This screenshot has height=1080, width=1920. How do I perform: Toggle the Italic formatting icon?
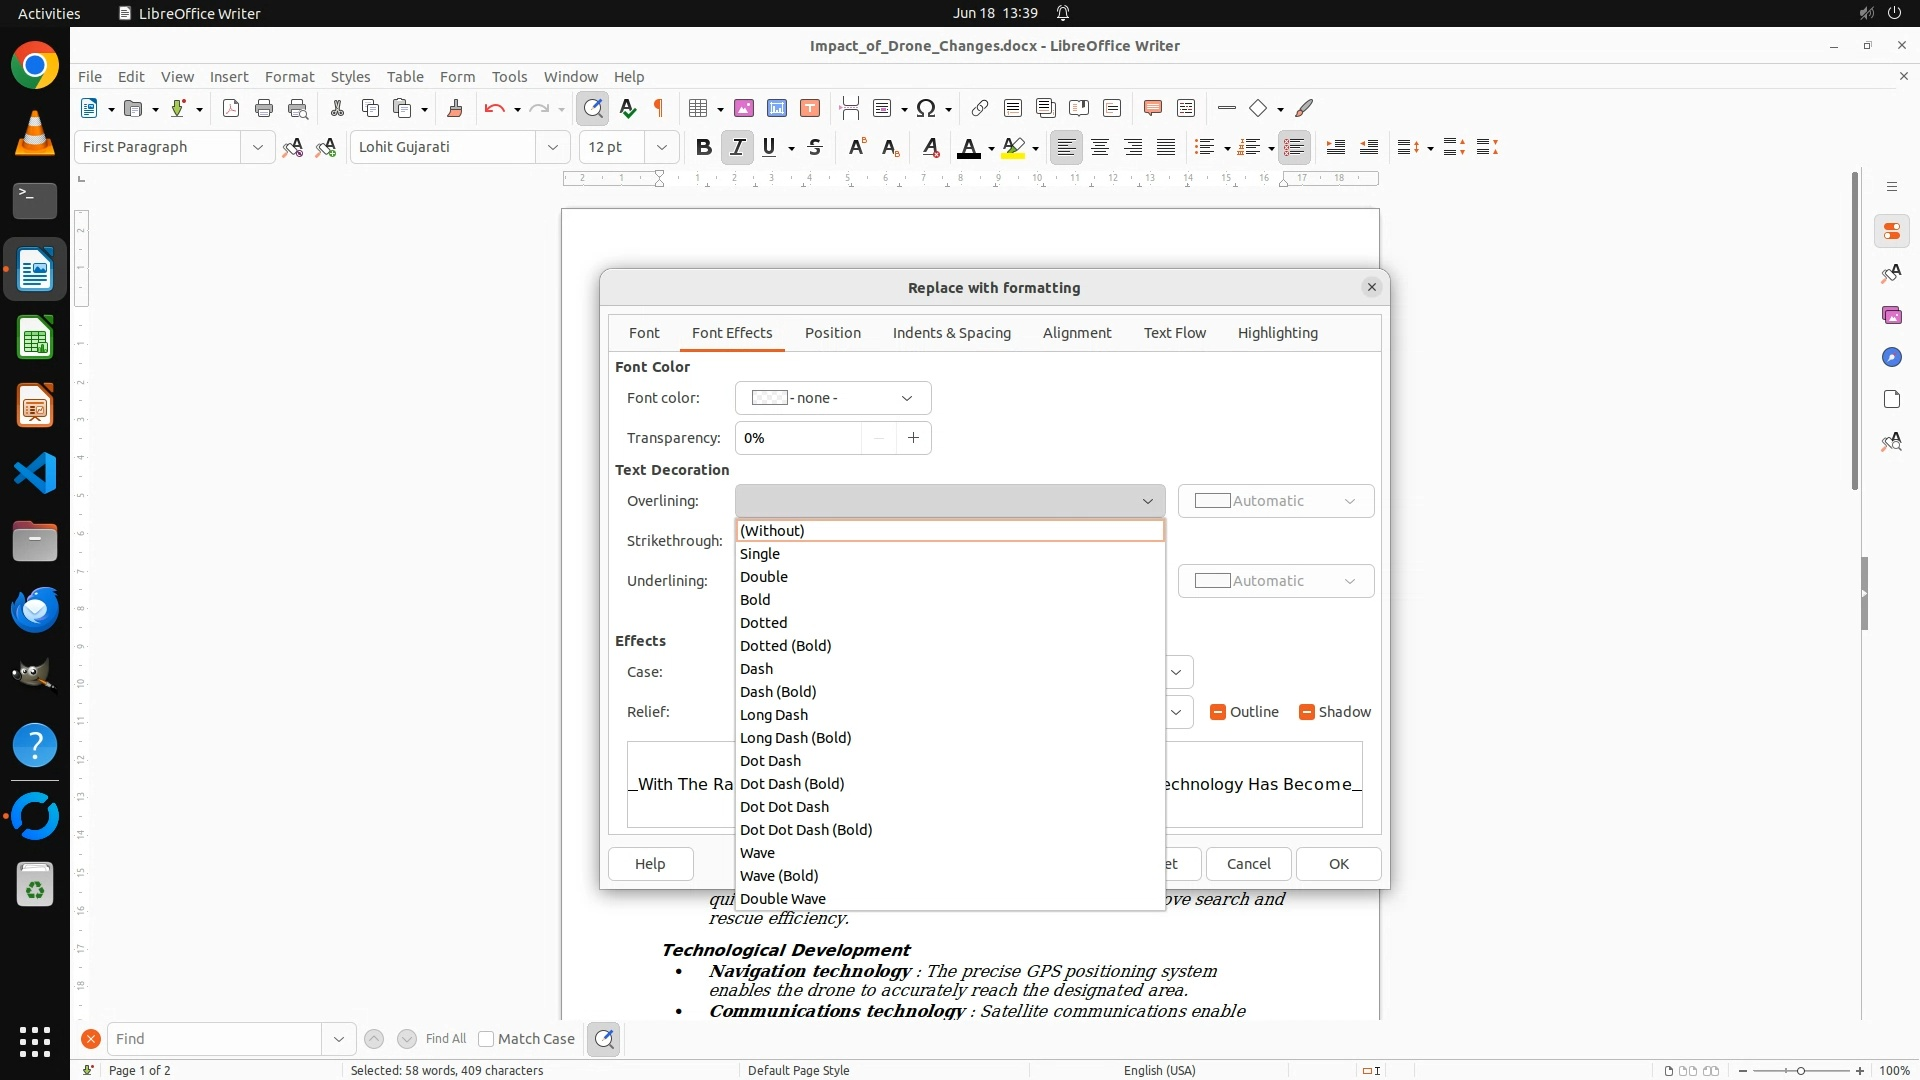[x=737, y=148]
